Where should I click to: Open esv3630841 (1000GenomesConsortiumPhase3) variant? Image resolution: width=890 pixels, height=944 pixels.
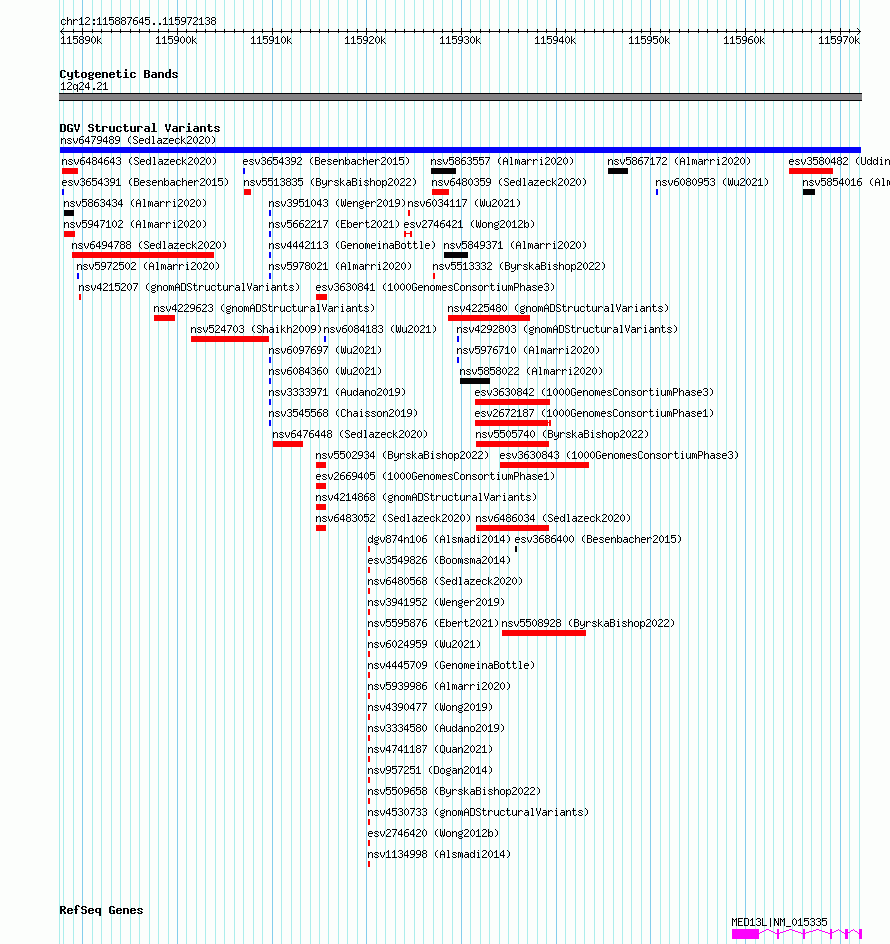pos(435,288)
